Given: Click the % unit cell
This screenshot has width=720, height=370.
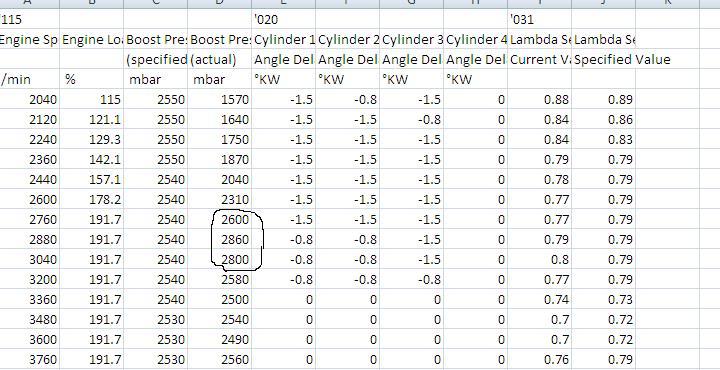Looking at the screenshot, I should [91, 79].
